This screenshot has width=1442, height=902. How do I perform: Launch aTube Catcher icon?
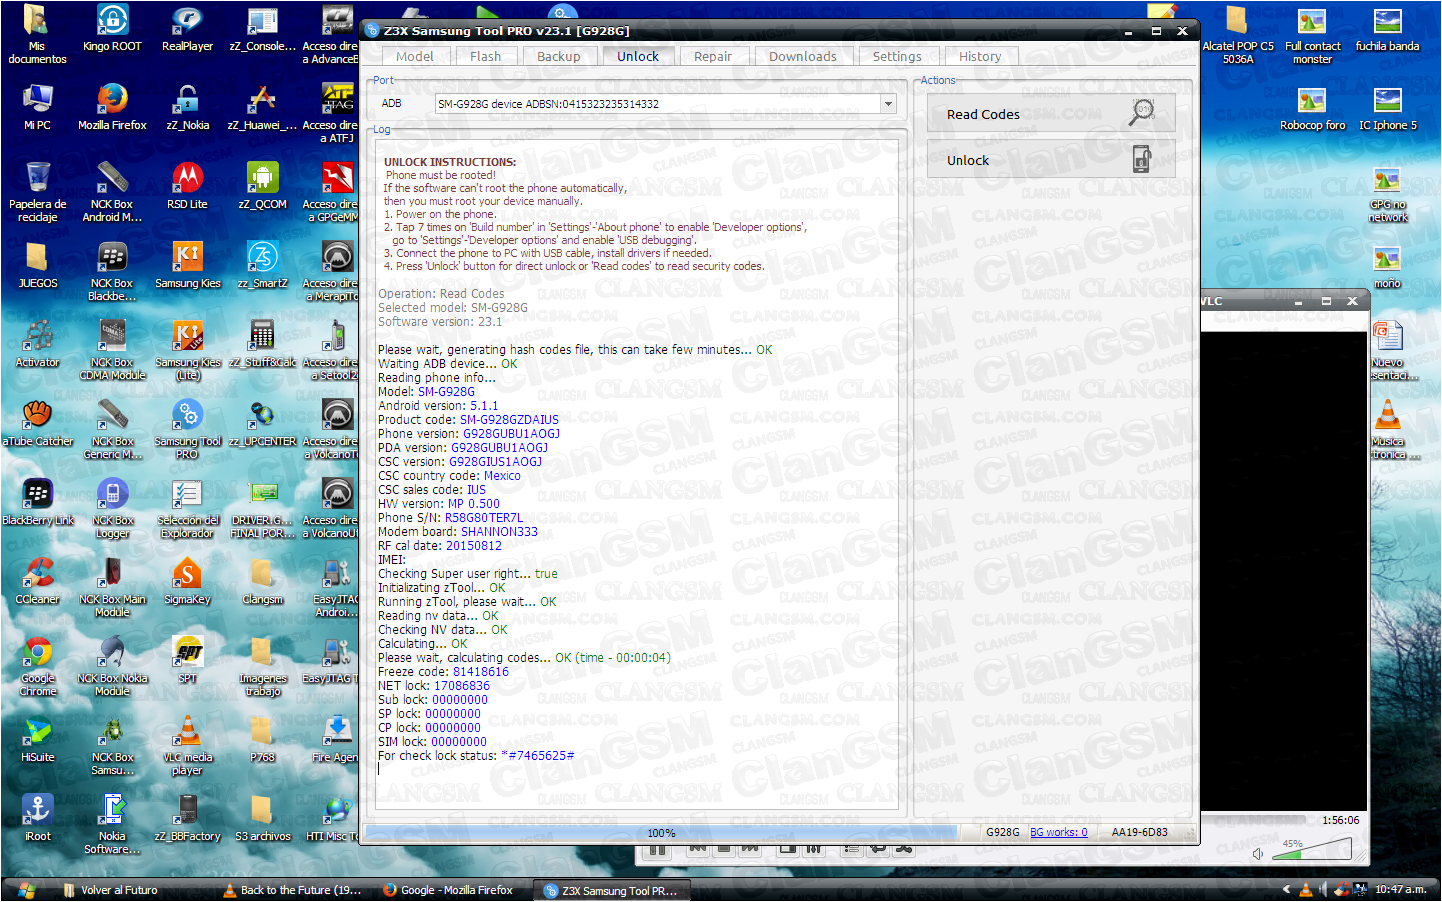37,423
